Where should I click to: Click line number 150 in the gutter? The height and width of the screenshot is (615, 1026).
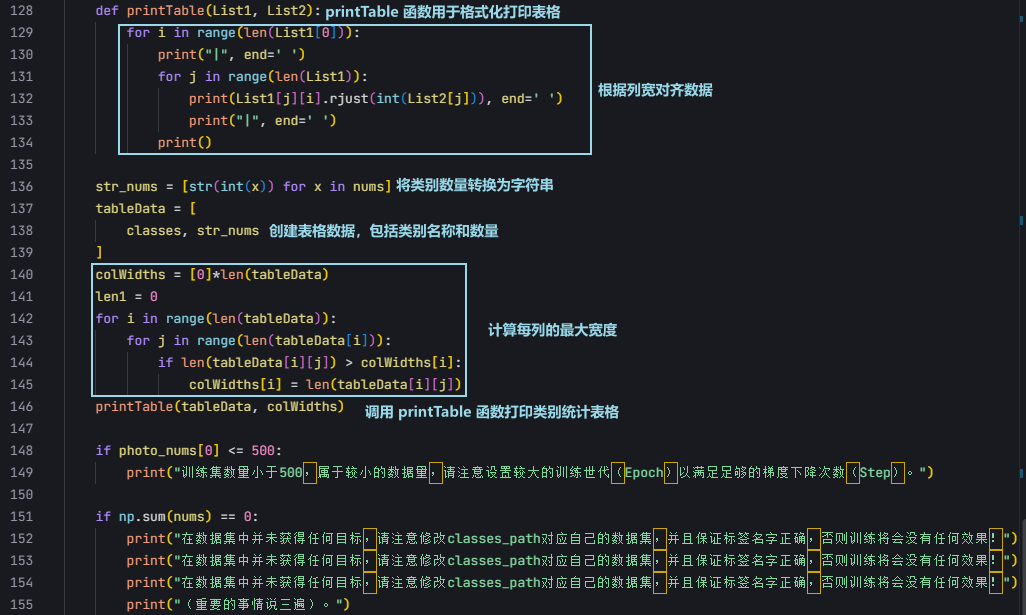[x=22, y=495]
